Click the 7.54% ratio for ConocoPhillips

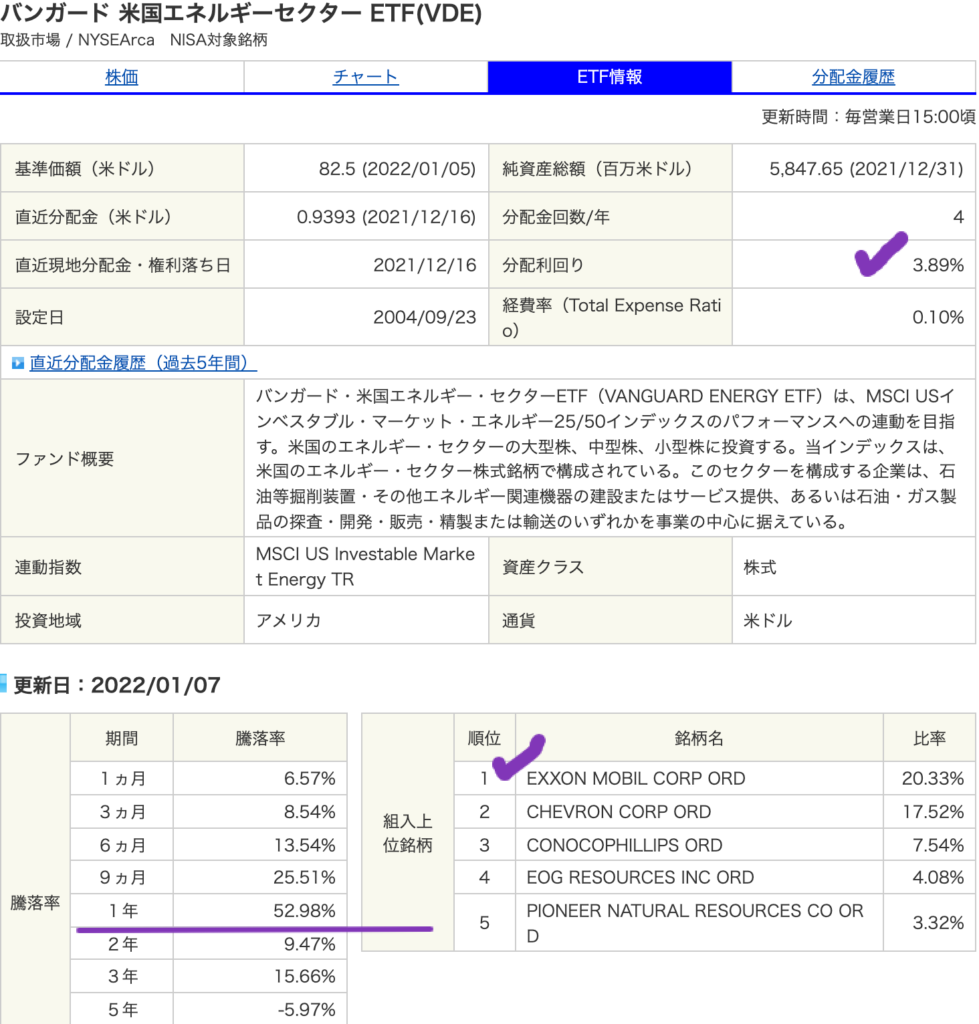click(x=938, y=845)
